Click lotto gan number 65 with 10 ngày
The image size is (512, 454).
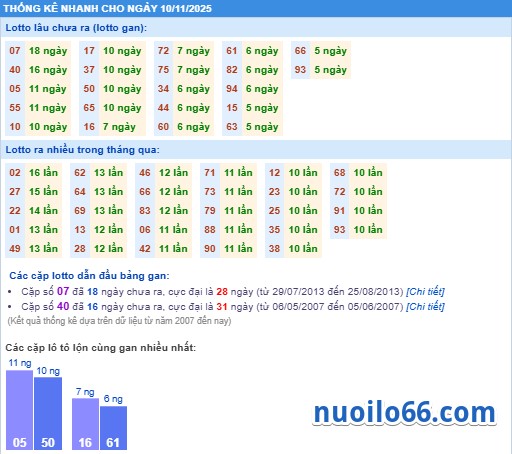click(x=89, y=108)
